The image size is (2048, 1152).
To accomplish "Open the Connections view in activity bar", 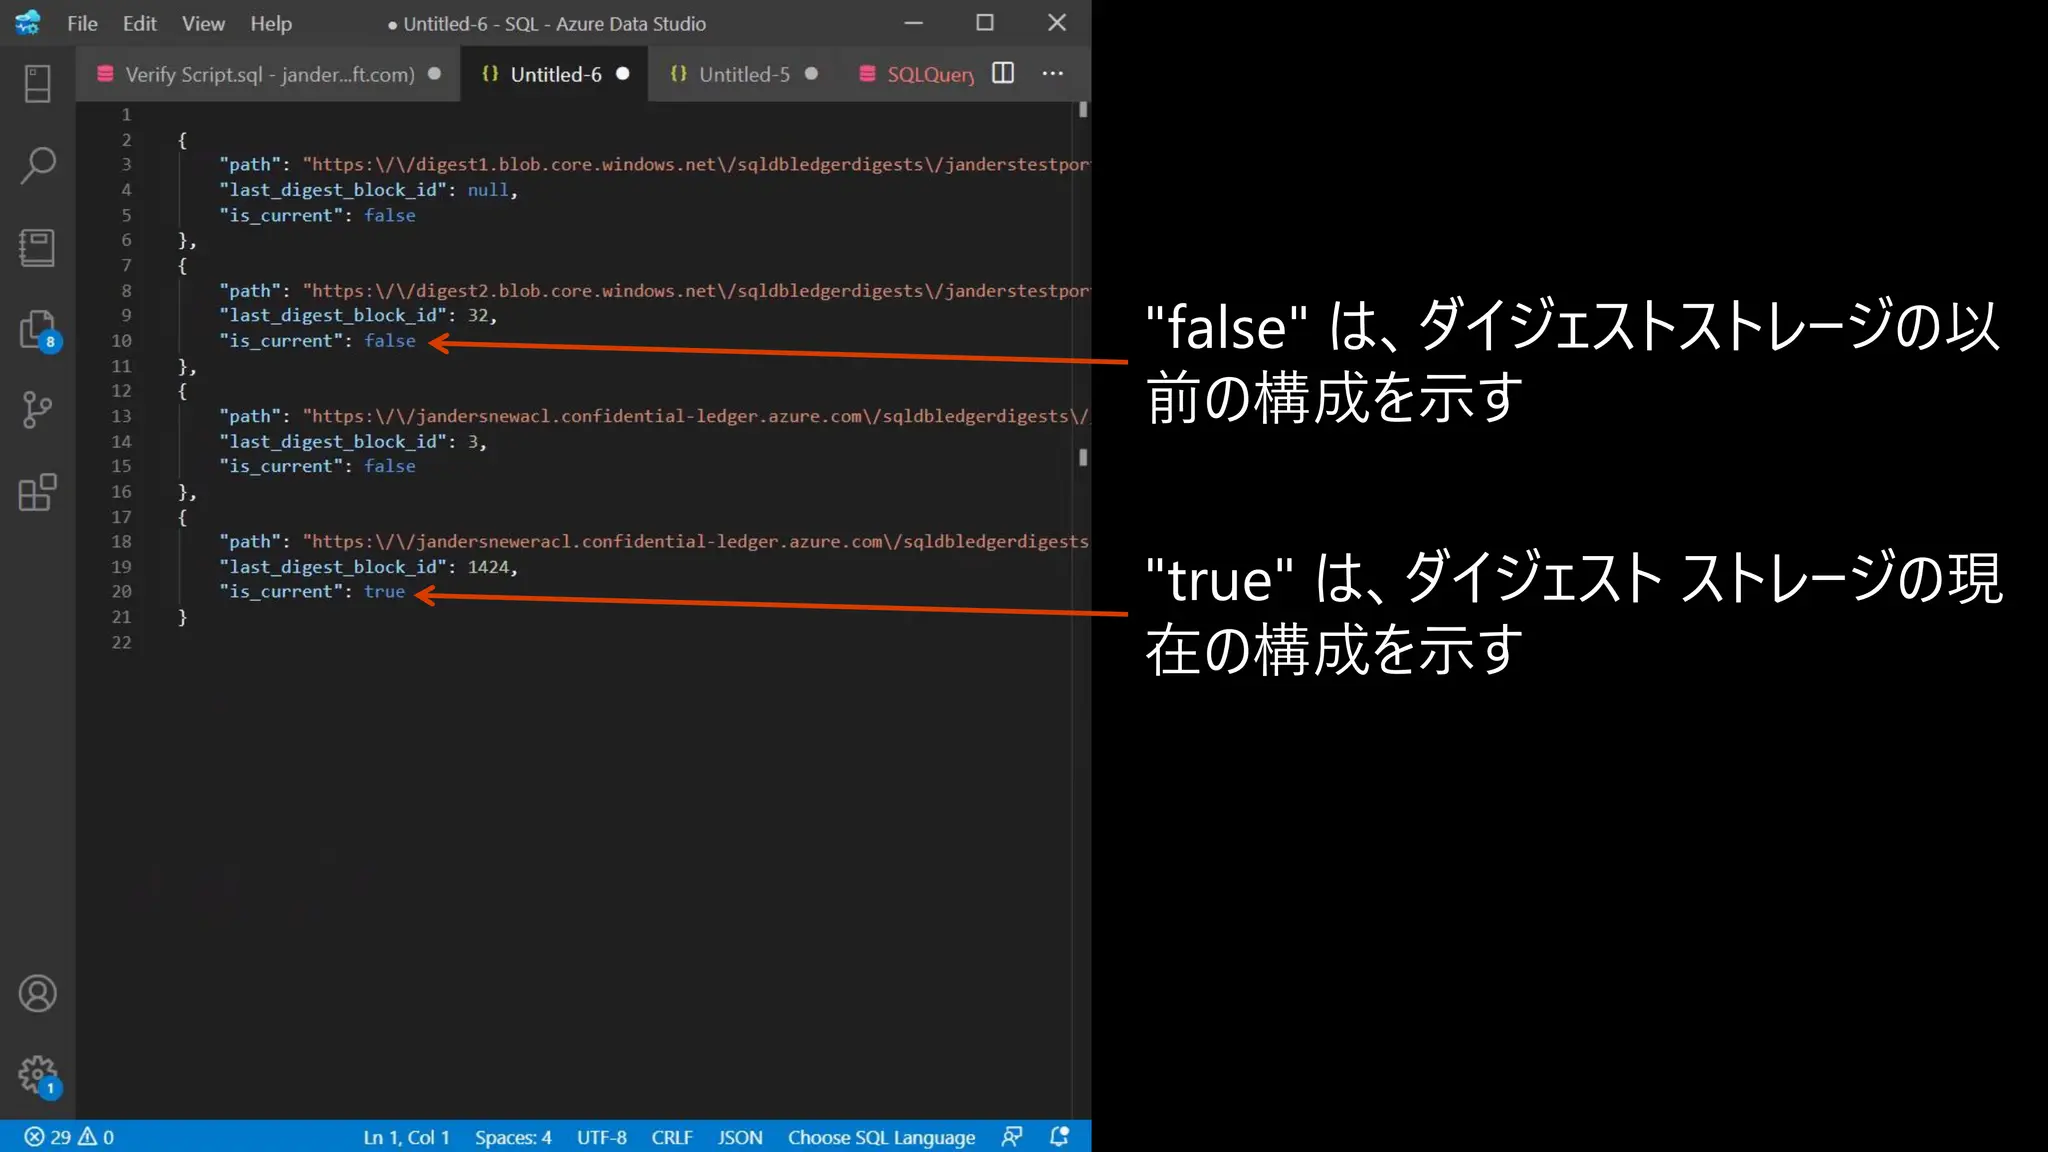I will (37, 84).
